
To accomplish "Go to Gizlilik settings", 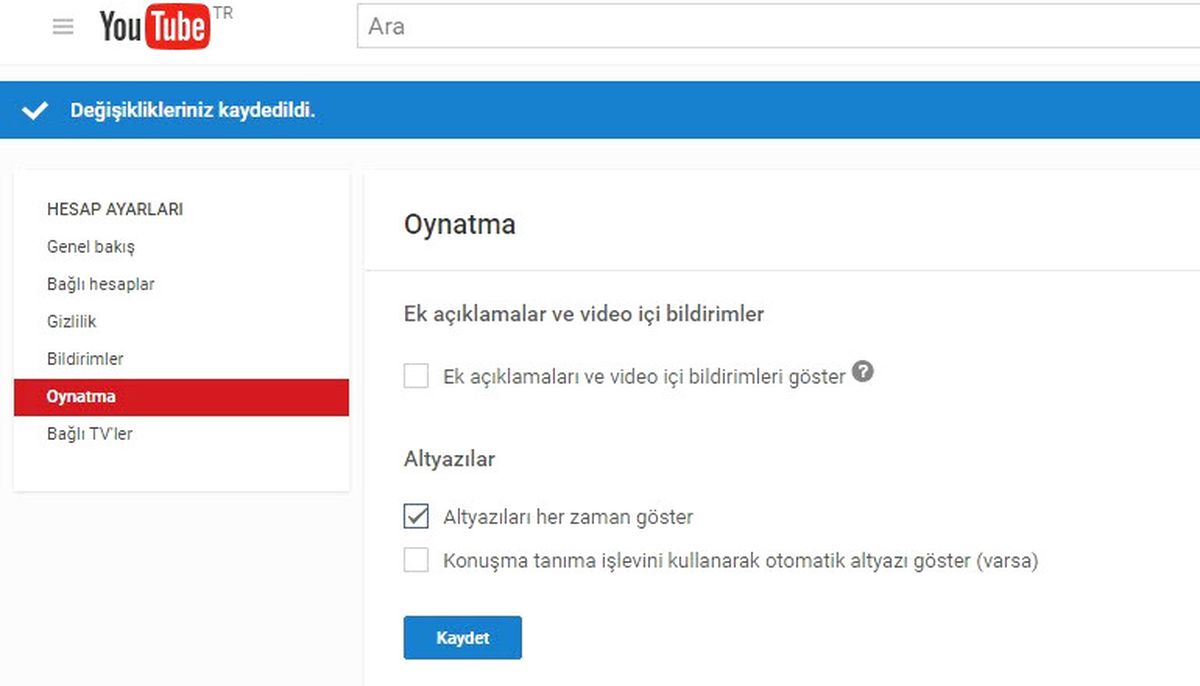I will click(72, 322).
